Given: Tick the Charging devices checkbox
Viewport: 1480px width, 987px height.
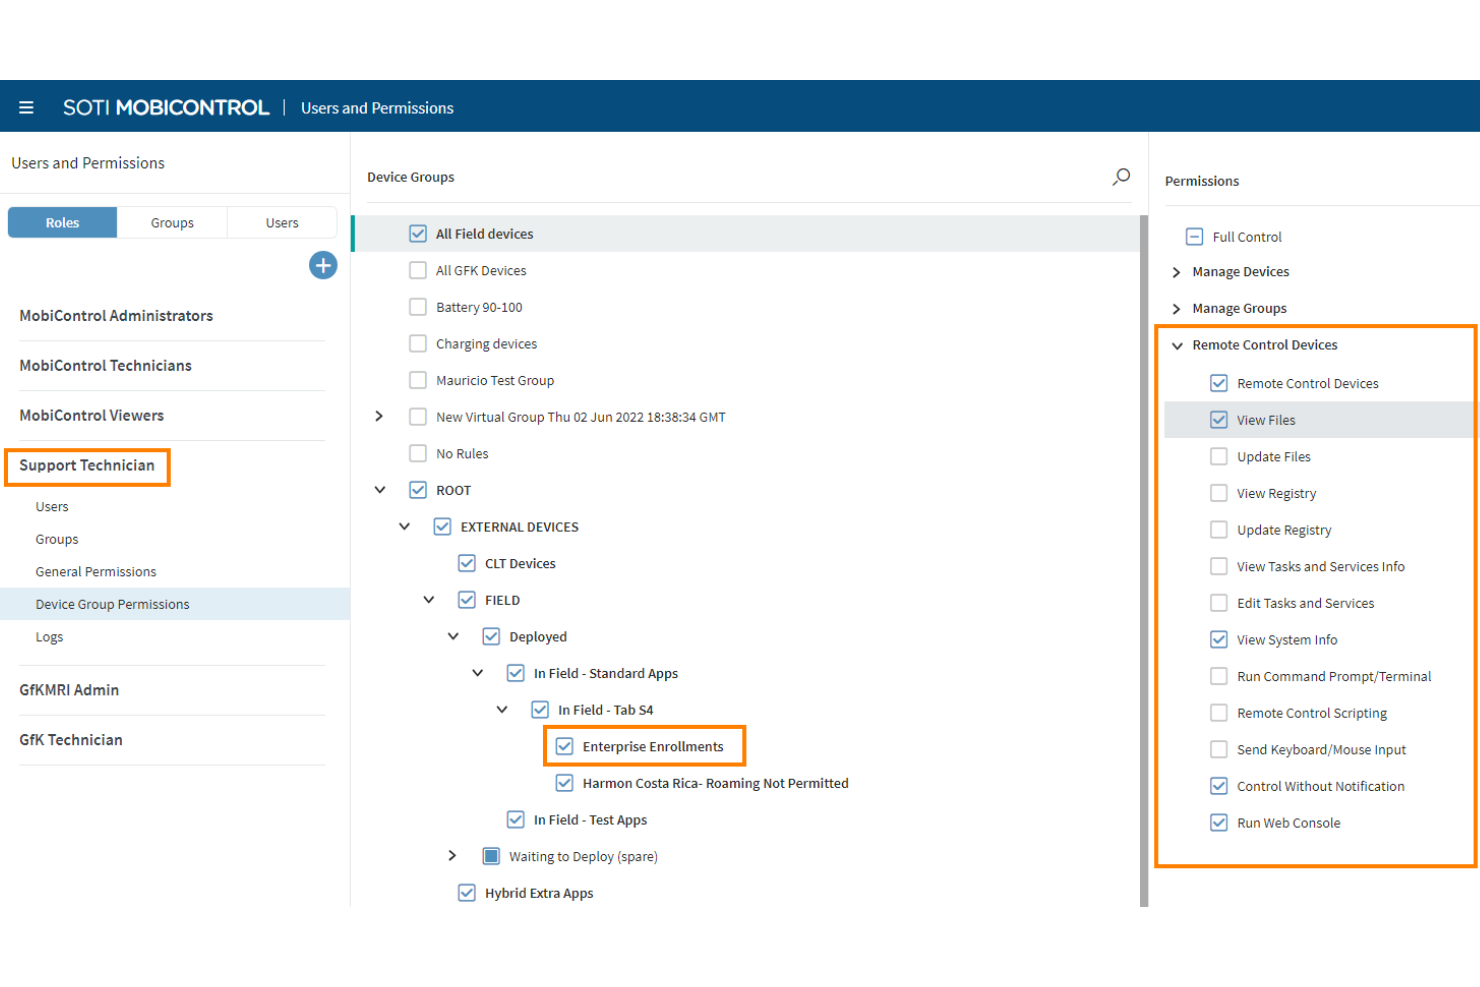Looking at the screenshot, I should point(418,343).
